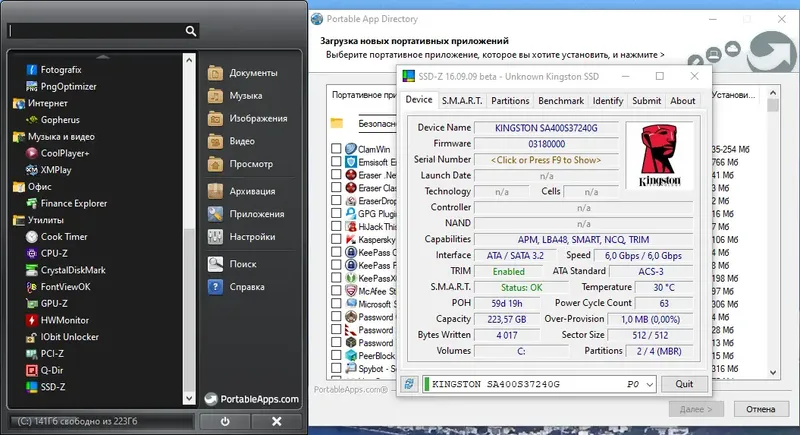
Task: Launch SSD-Z from the apps list
Action: click(46, 387)
